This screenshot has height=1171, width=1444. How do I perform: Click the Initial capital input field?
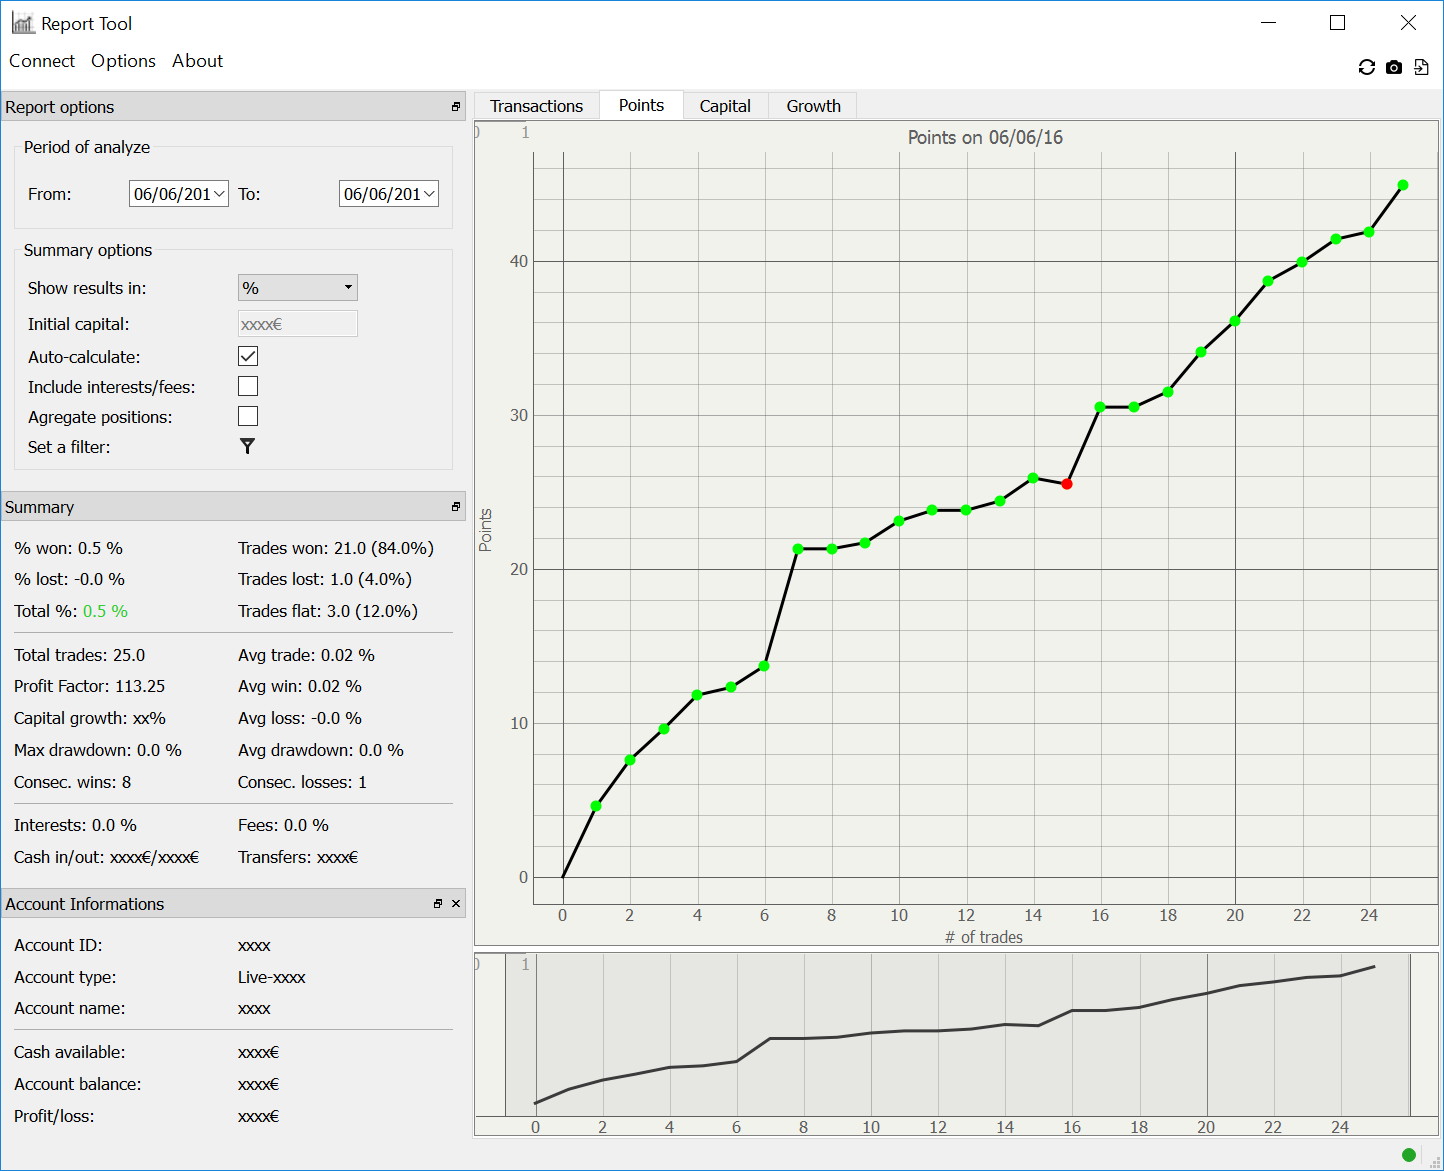click(x=297, y=324)
